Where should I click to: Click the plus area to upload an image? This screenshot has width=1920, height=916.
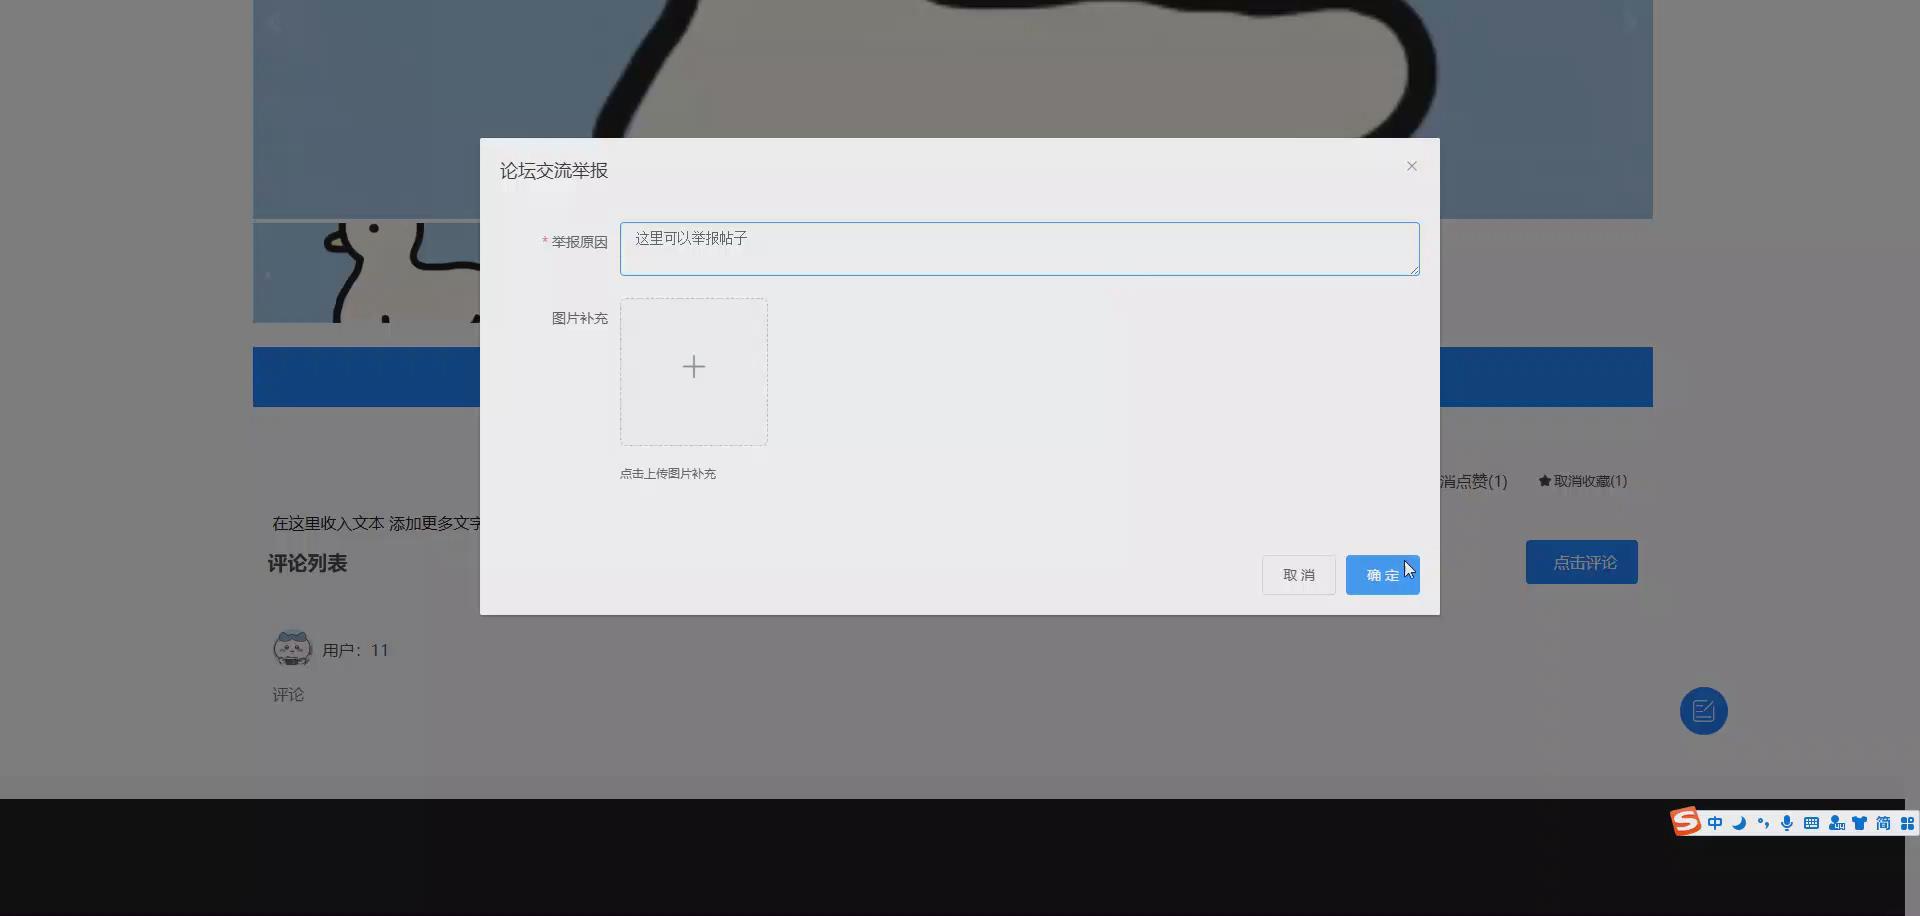[693, 369]
